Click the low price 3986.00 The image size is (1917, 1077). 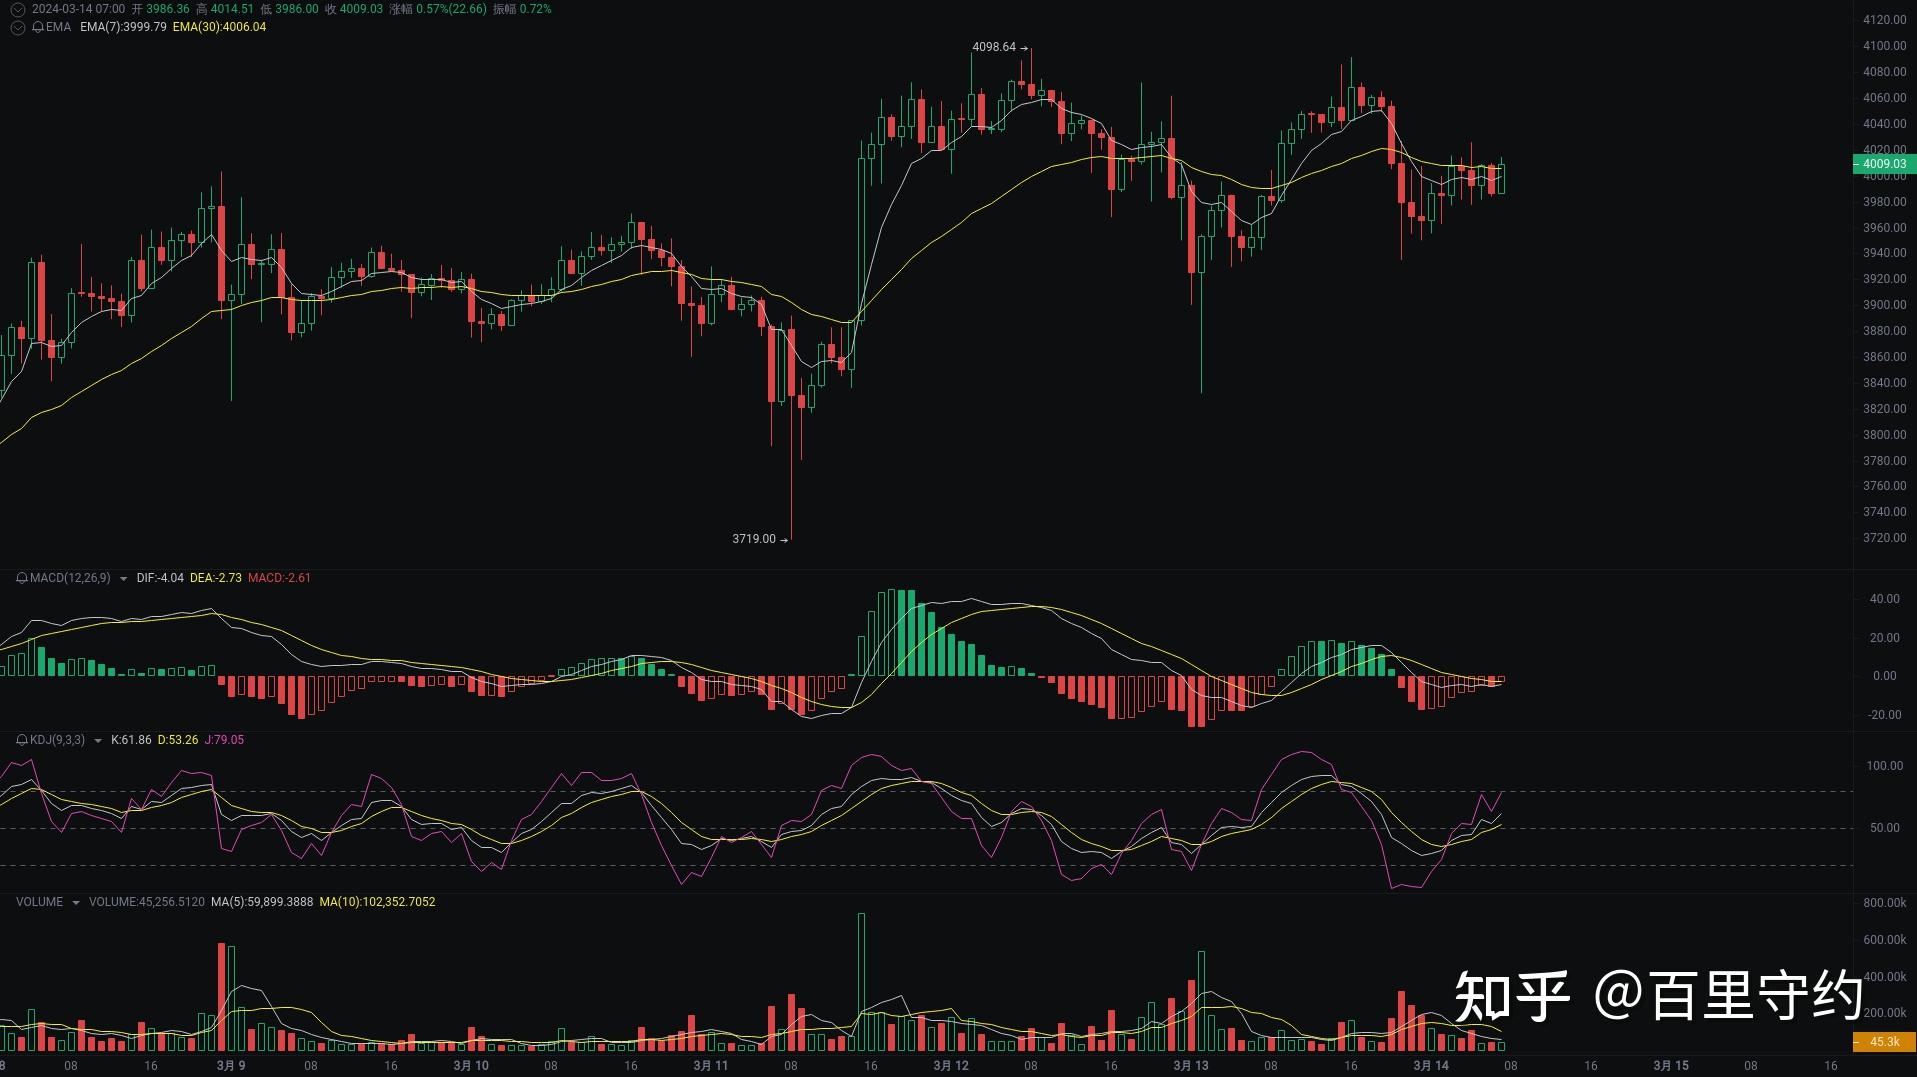click(297, 9)
